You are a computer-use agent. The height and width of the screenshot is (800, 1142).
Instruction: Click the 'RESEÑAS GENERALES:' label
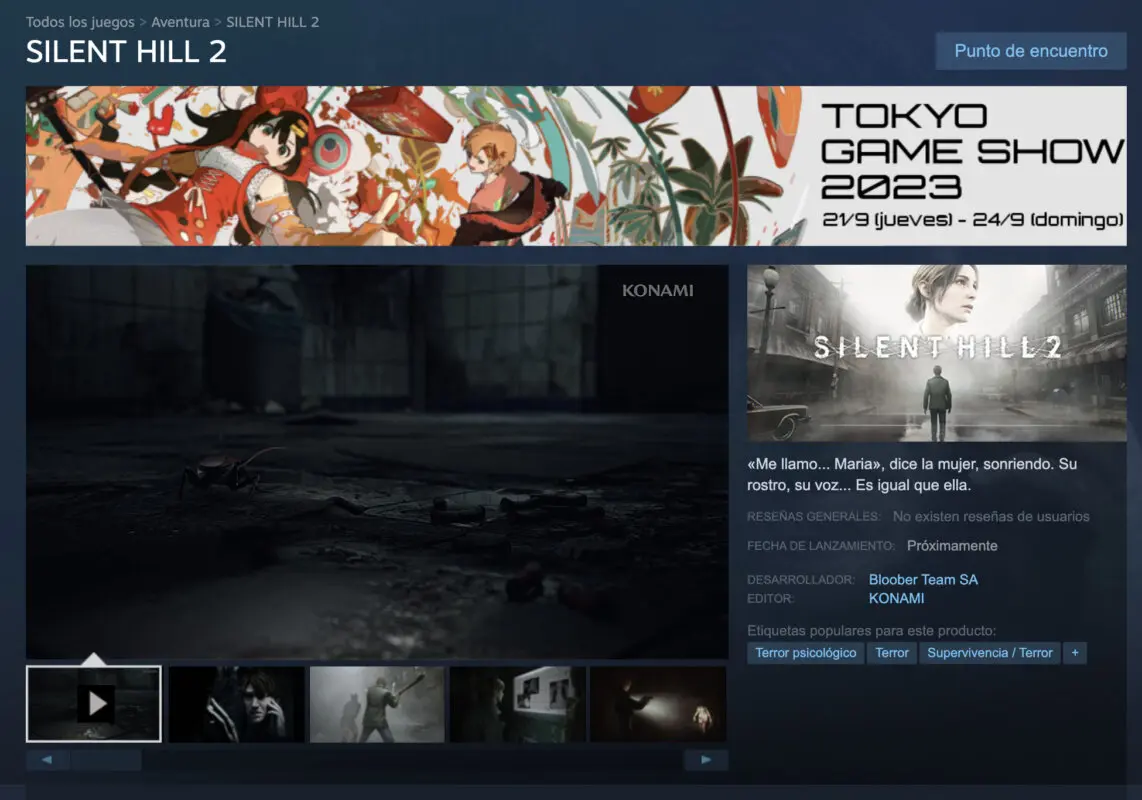814,517
